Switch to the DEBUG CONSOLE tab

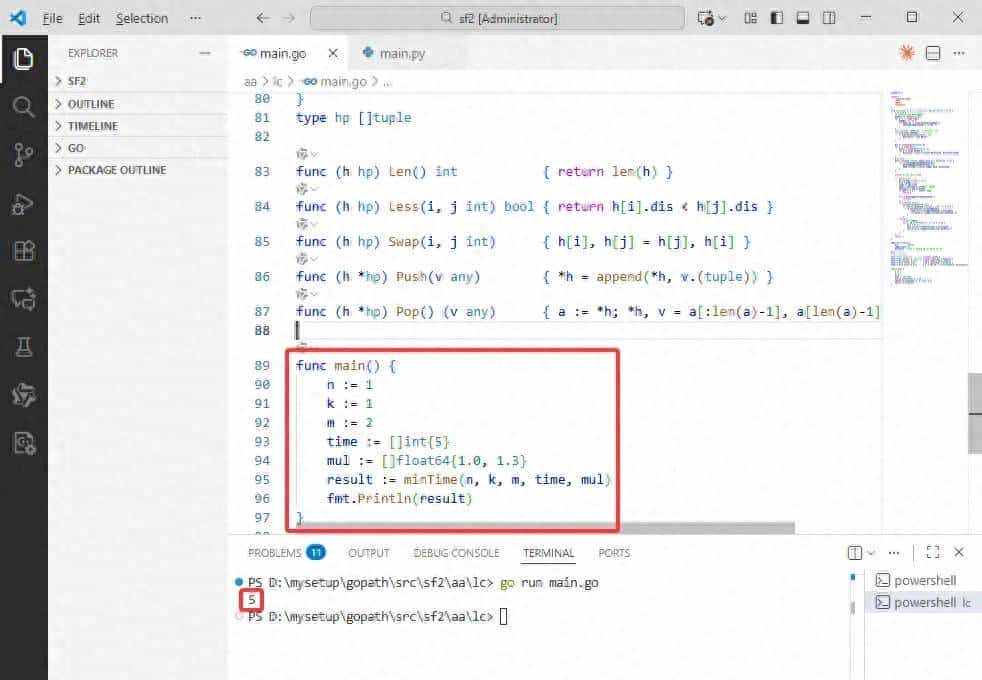pyautogui.click(x=457, y=553)
